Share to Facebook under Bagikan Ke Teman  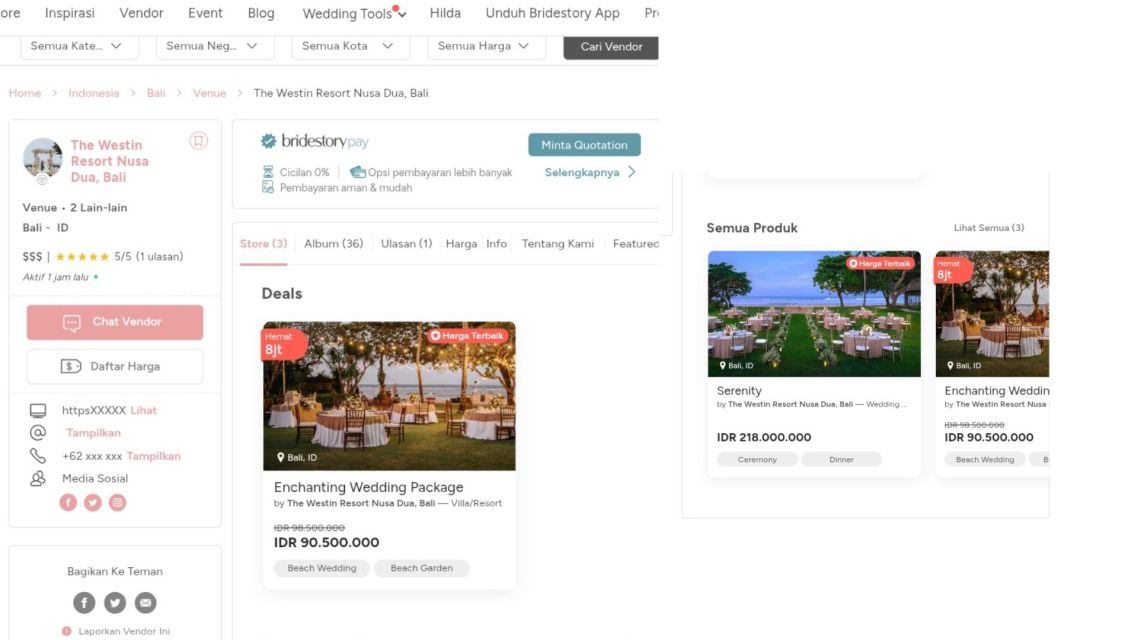click(84, 602)
